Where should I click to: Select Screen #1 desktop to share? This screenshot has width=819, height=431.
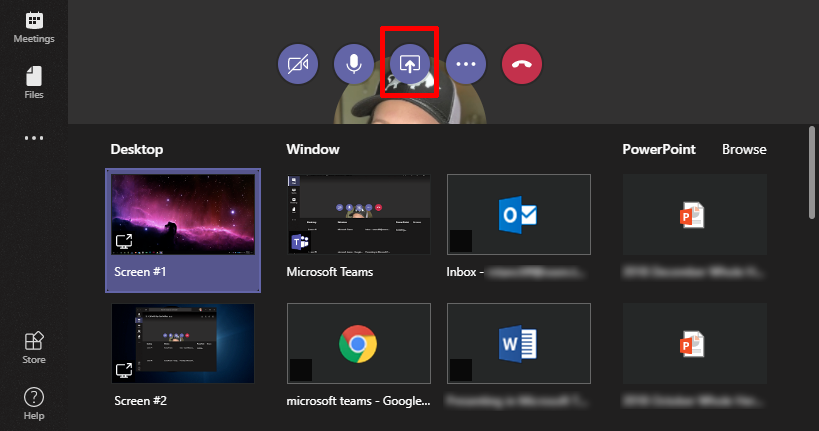(182, 214)
